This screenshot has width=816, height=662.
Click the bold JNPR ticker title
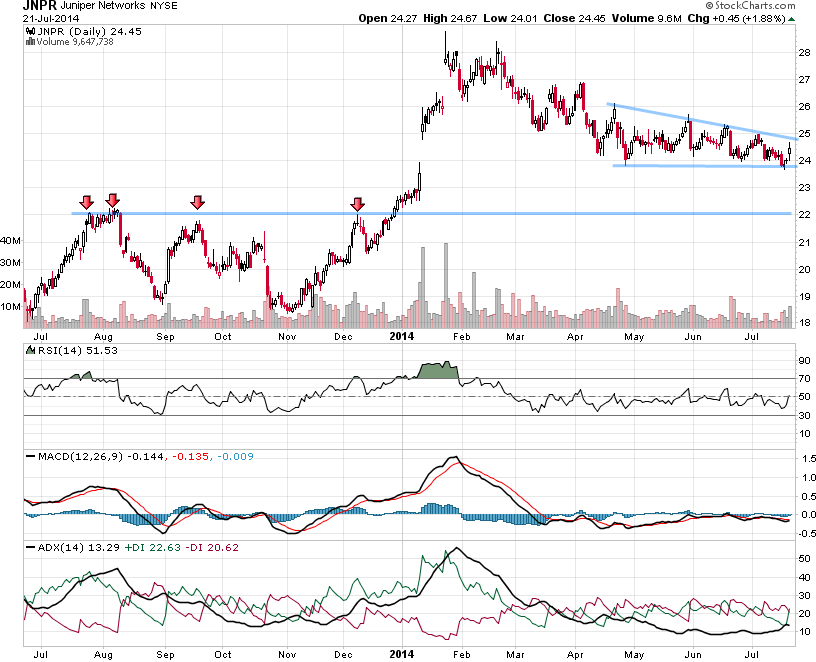(x=39, y=6)
